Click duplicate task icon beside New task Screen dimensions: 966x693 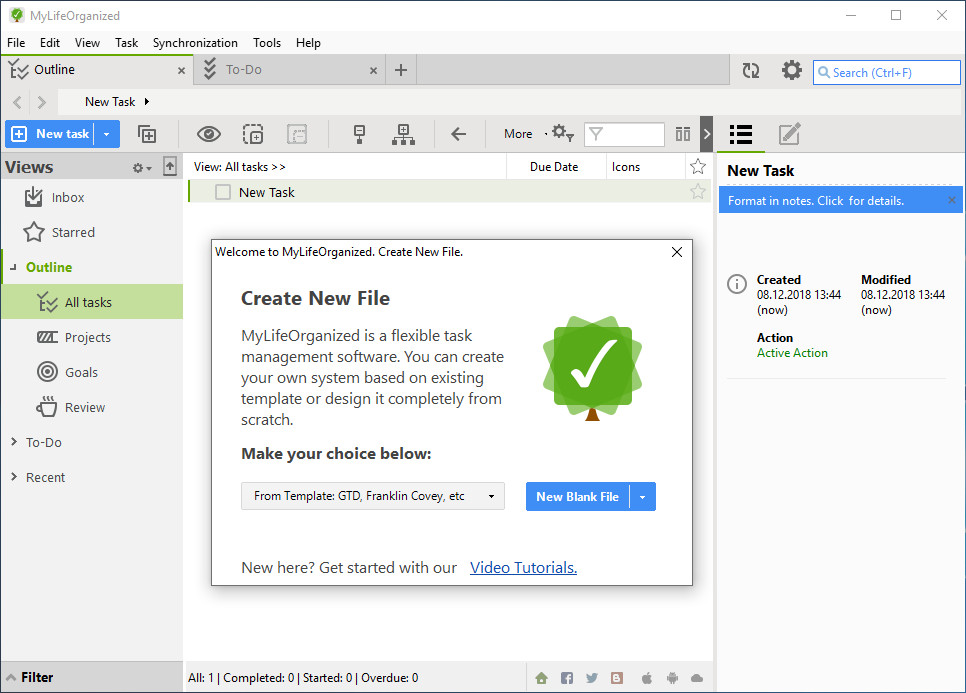pyautogui.click(x=147, y=134)
